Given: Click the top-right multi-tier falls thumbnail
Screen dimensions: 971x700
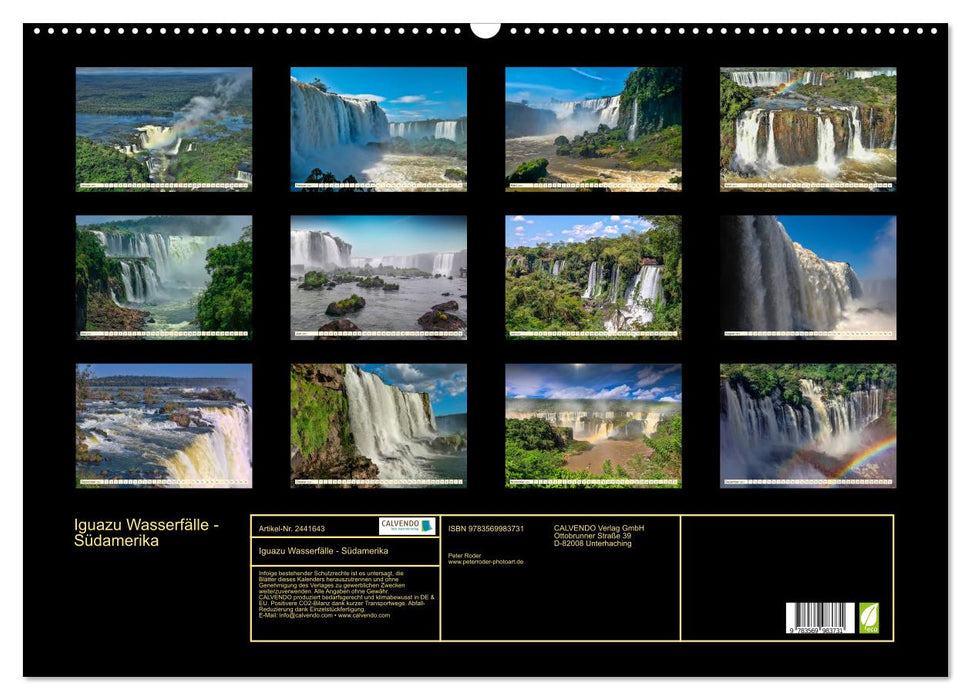Looking at the screenshot, I should pyautogui.click(x=808, y=129).
